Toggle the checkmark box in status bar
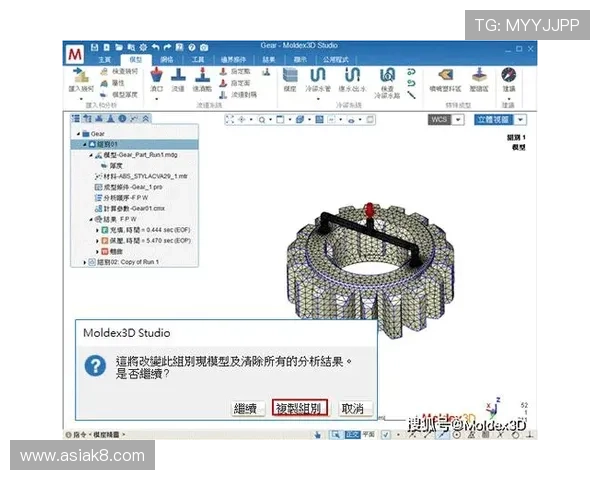 click(386, 435)
